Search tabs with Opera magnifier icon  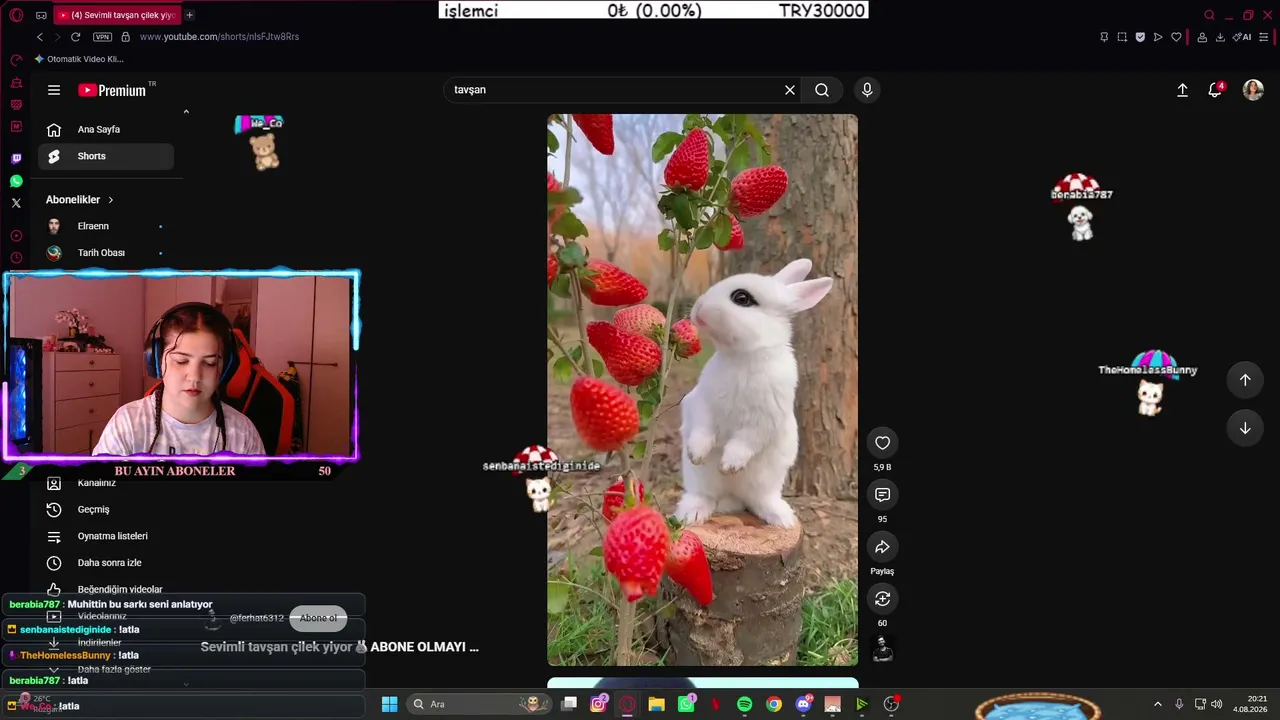tap(1209, 15)
